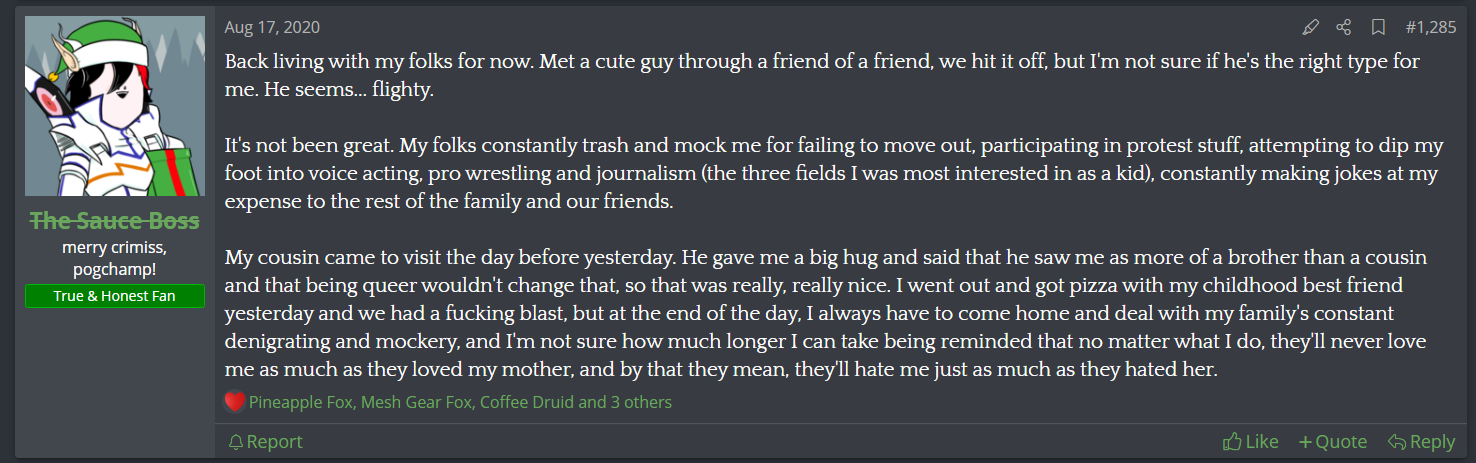The image size is (1476, 463).
Task: Click the highlighter icon on the post
Action: pyautogui.click(x=1310, y=27)
